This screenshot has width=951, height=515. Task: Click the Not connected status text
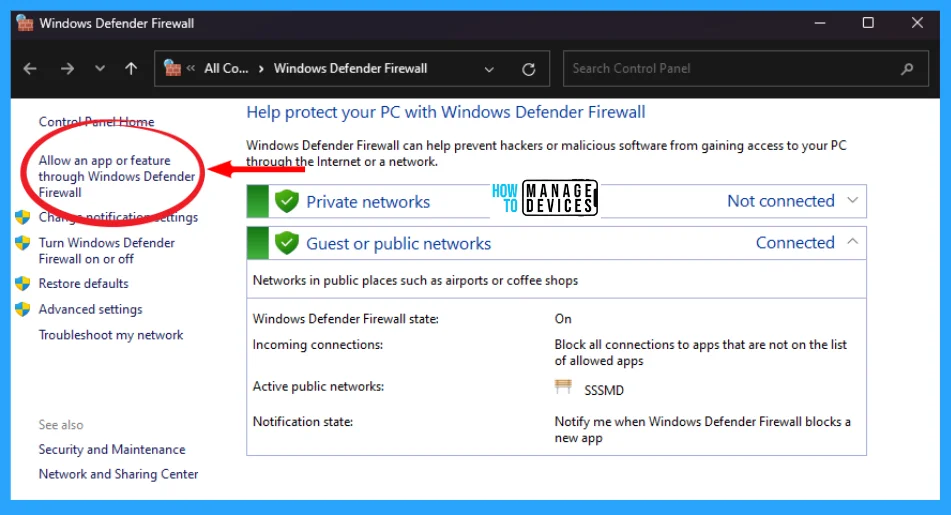click(x=781, y=201)
